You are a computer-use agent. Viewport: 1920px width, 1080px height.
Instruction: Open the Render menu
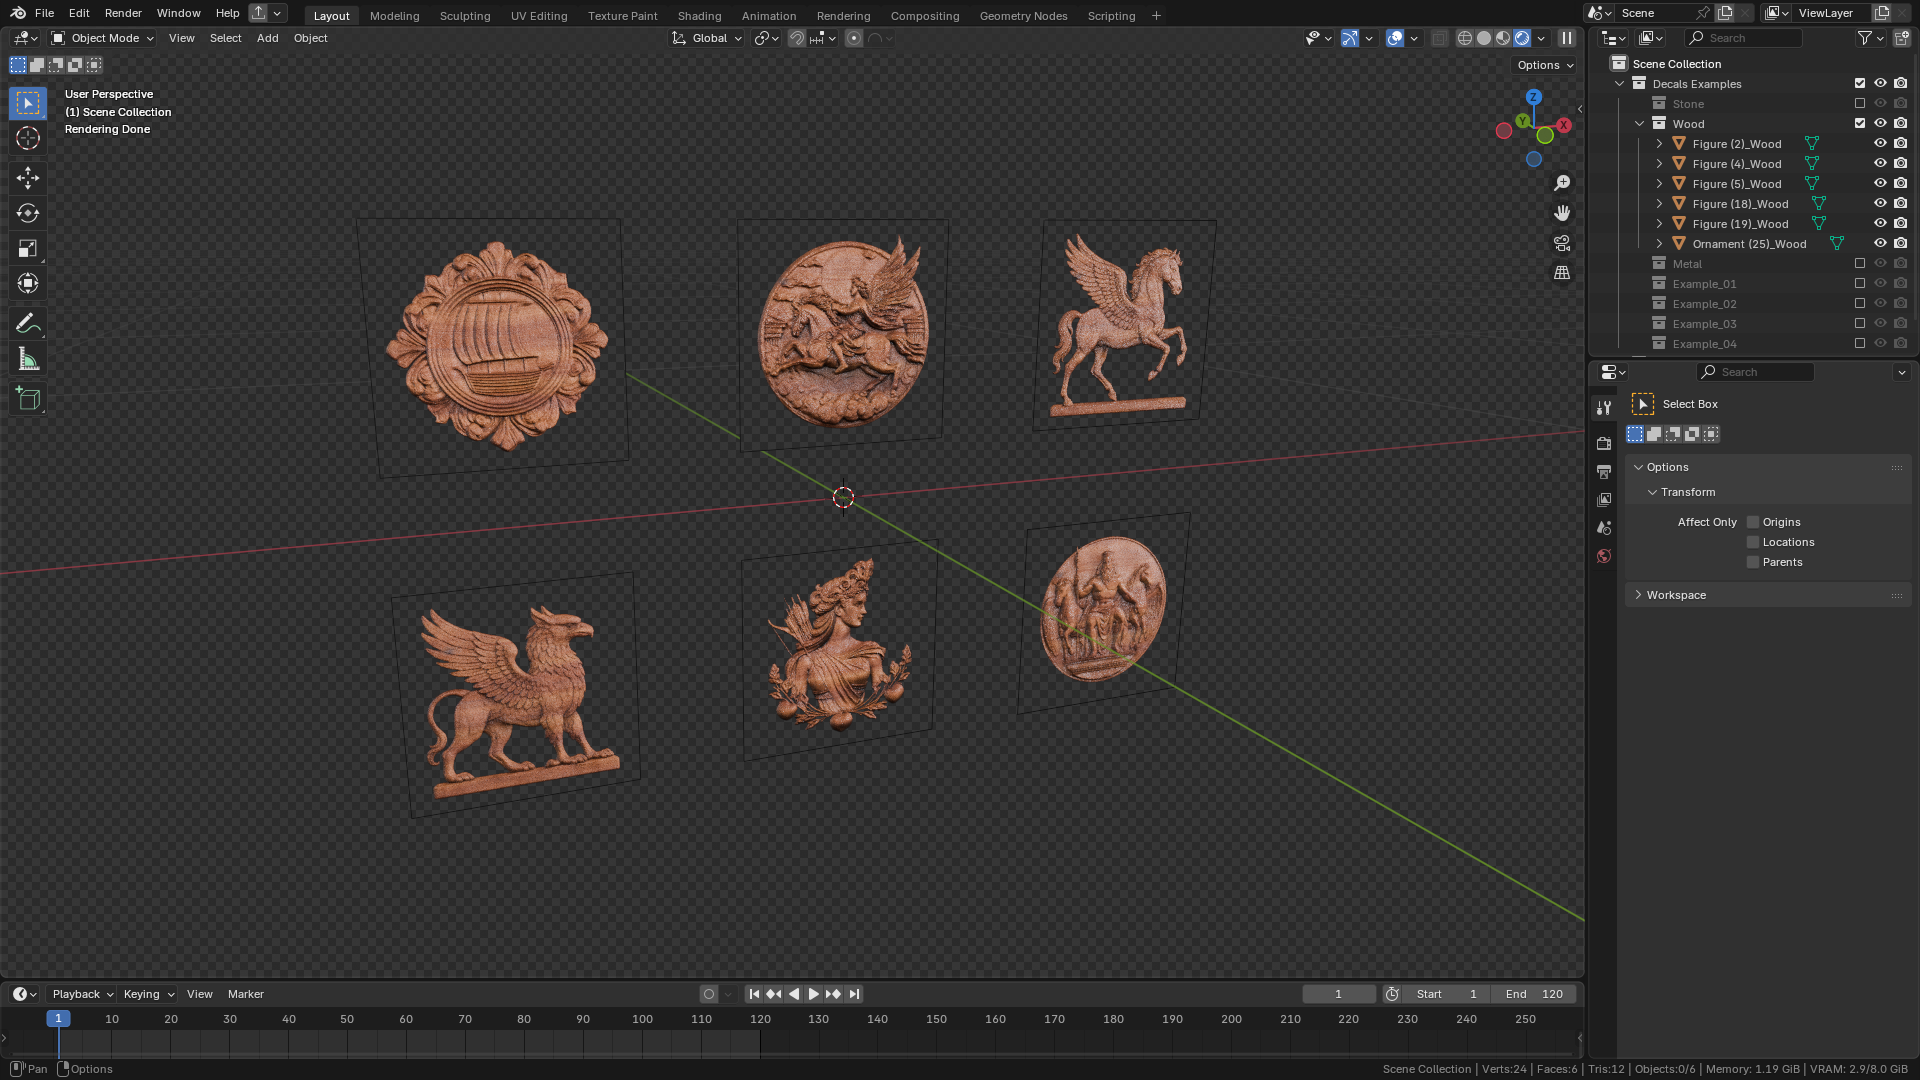(x=123, y=13)
